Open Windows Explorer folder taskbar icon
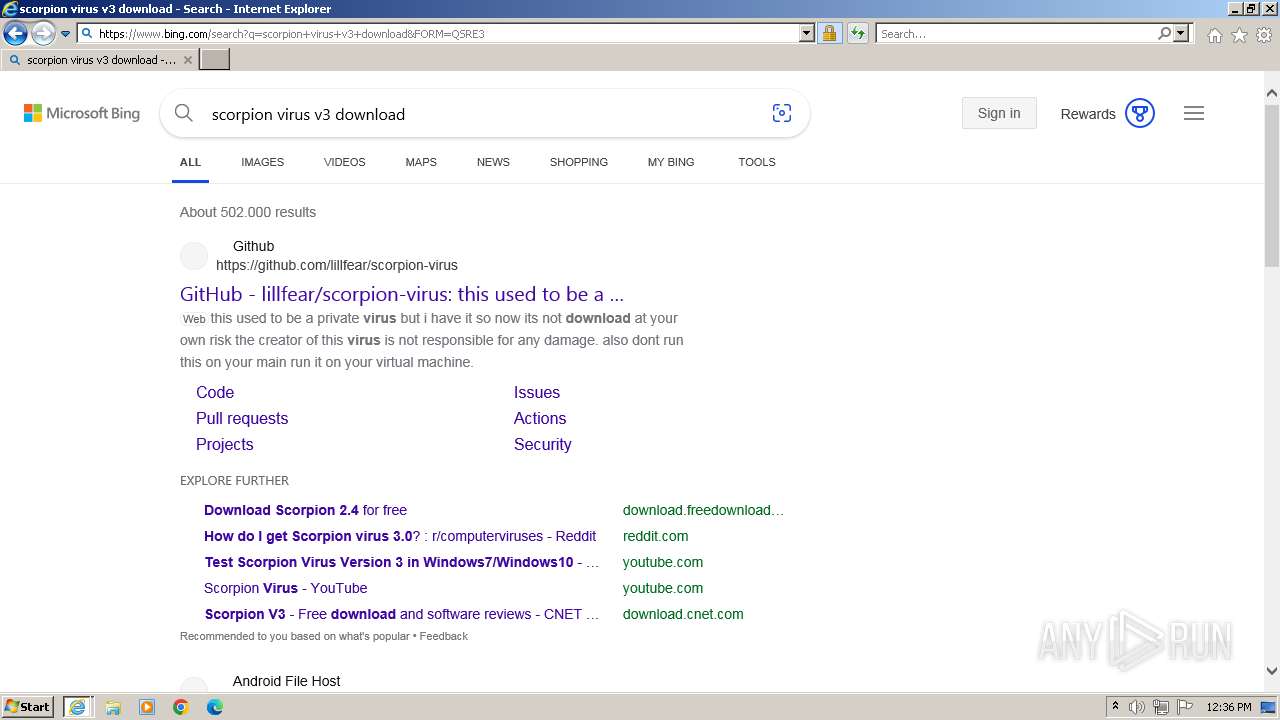Screen dimensions: 1280x720 pyautogui.click(x=112, y=707)
